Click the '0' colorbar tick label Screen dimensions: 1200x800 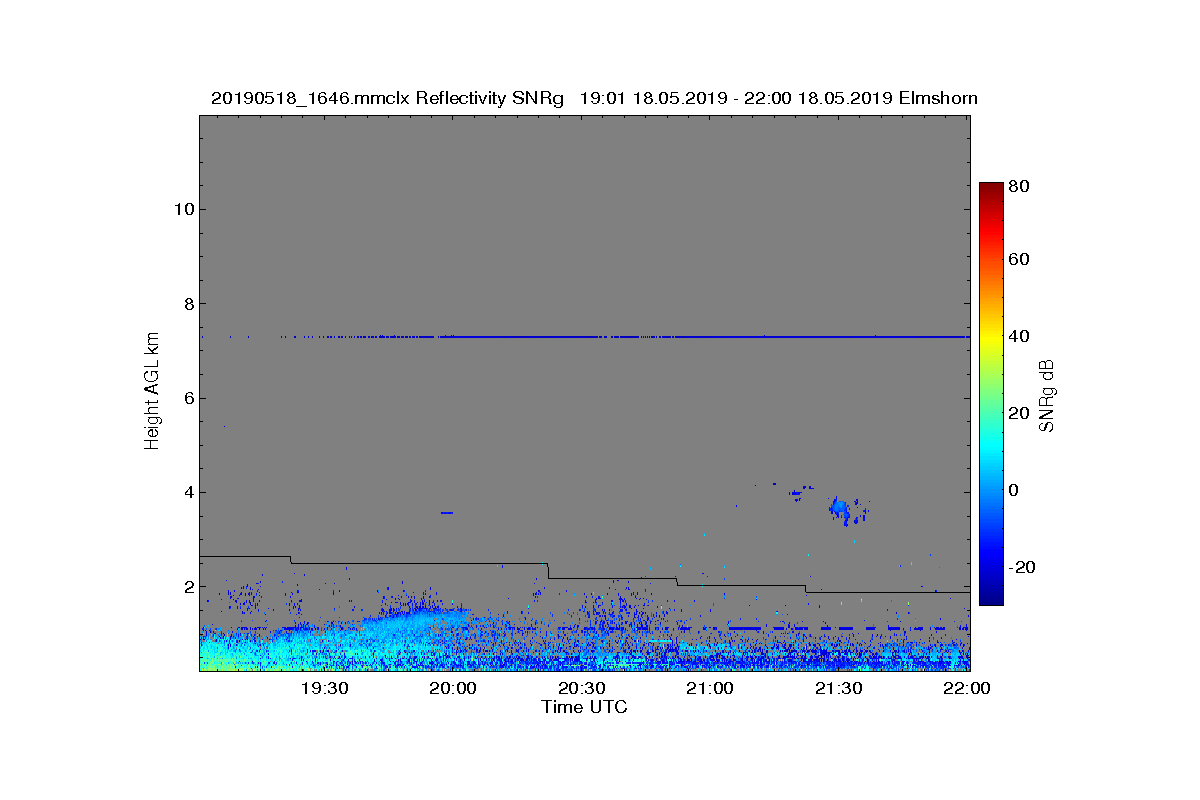[x=1016, y=491]
